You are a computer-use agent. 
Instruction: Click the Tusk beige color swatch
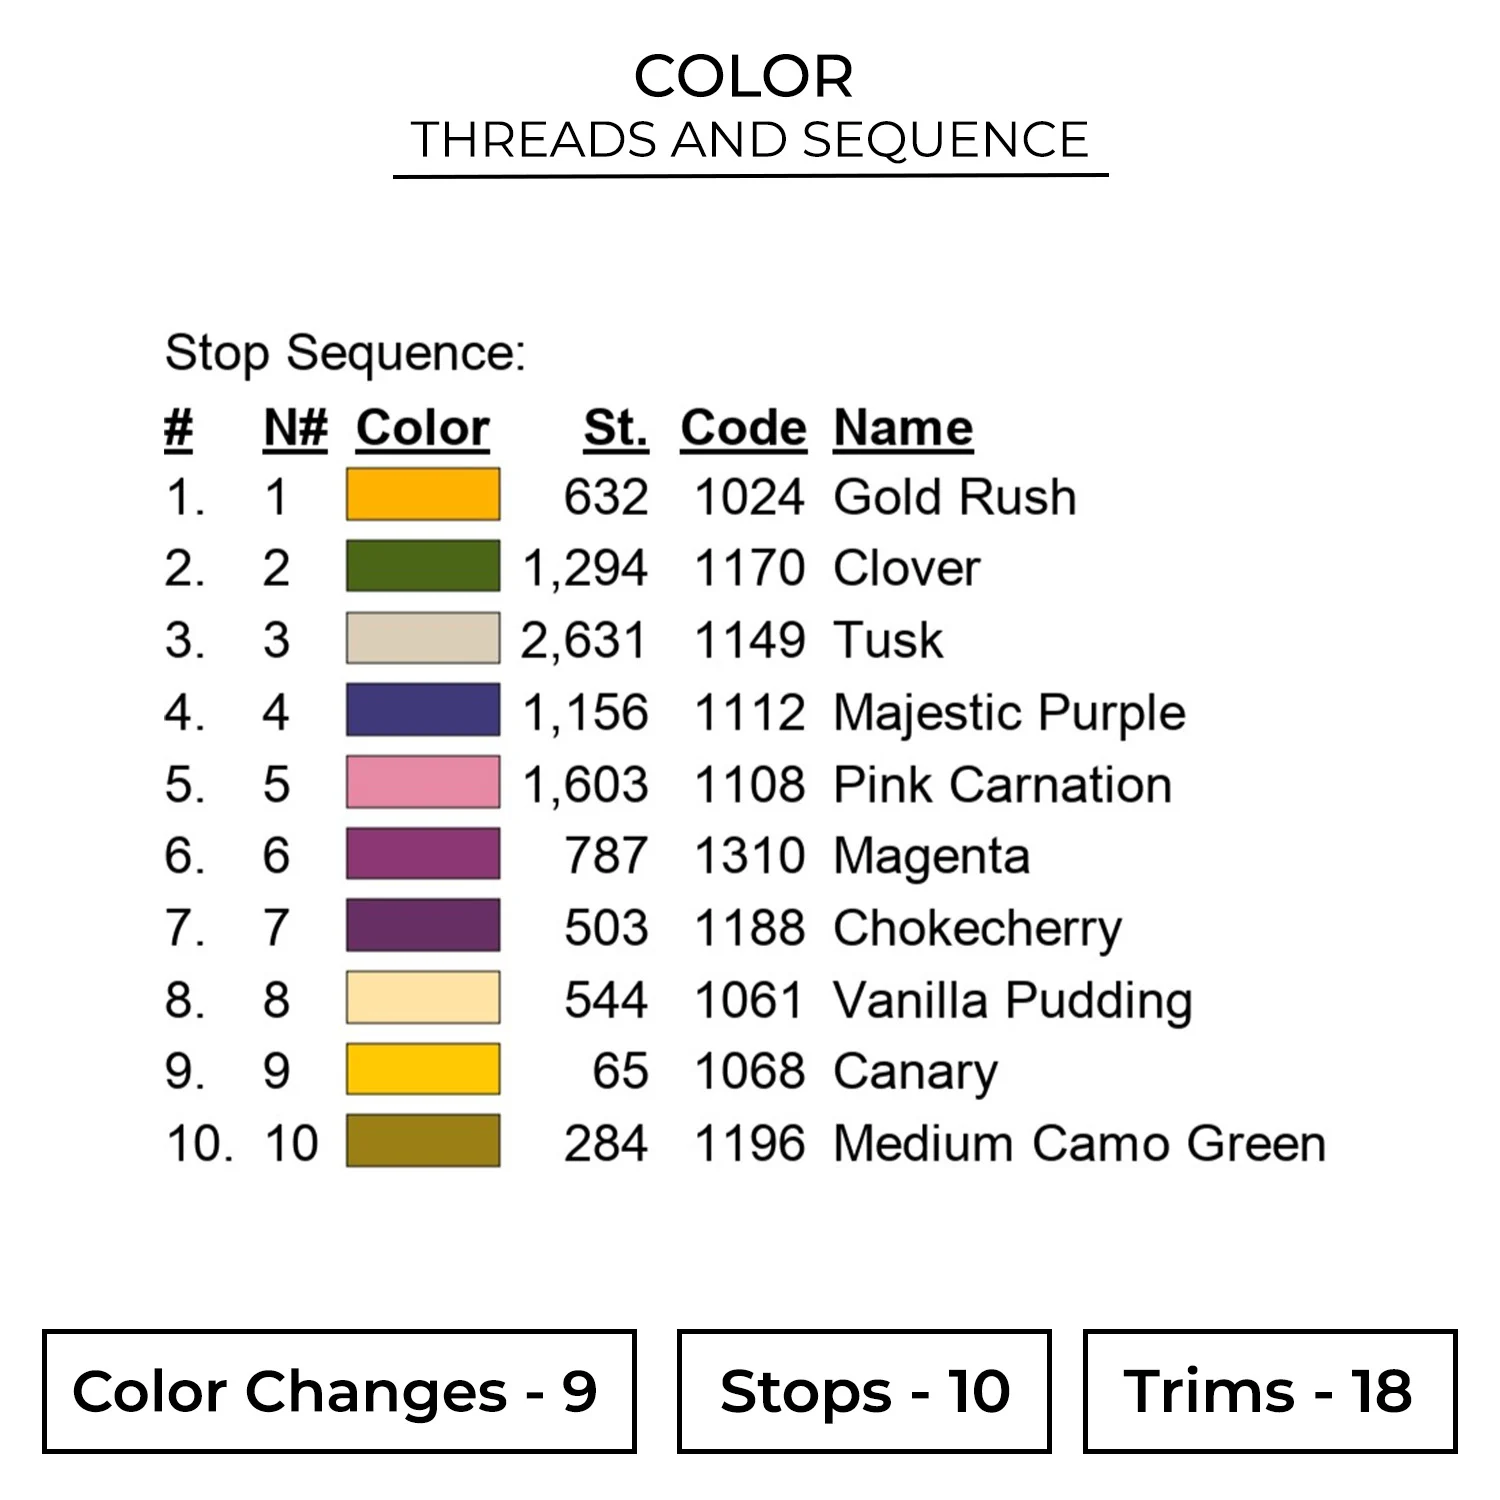click(x=423, y=639)
